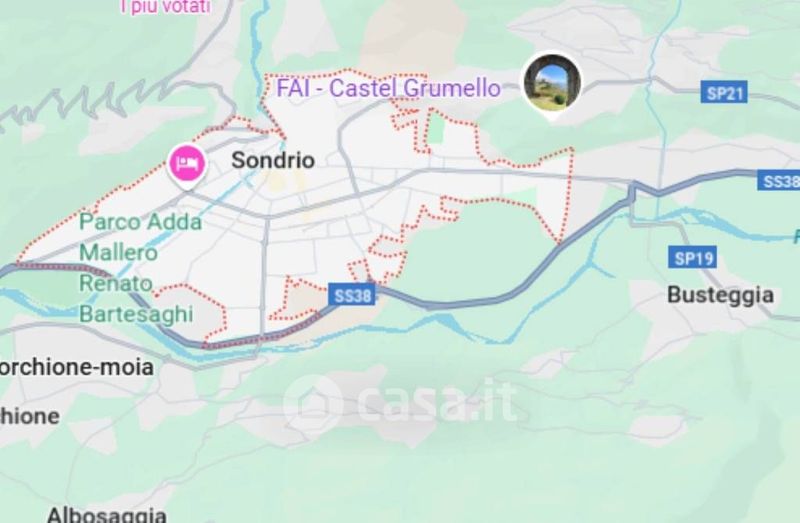Click the partial 'hione' label at left
This screenshot has height=523, width=800.
click(30, 416)
